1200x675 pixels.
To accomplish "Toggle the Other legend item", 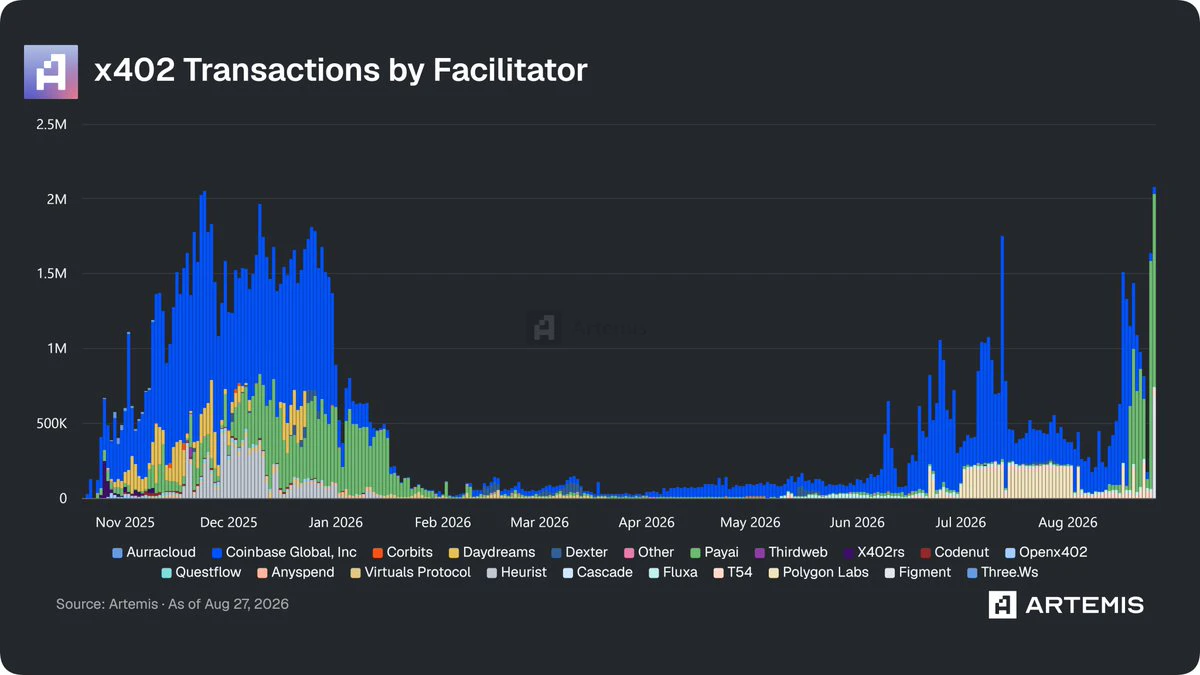I will pos(649,552).
